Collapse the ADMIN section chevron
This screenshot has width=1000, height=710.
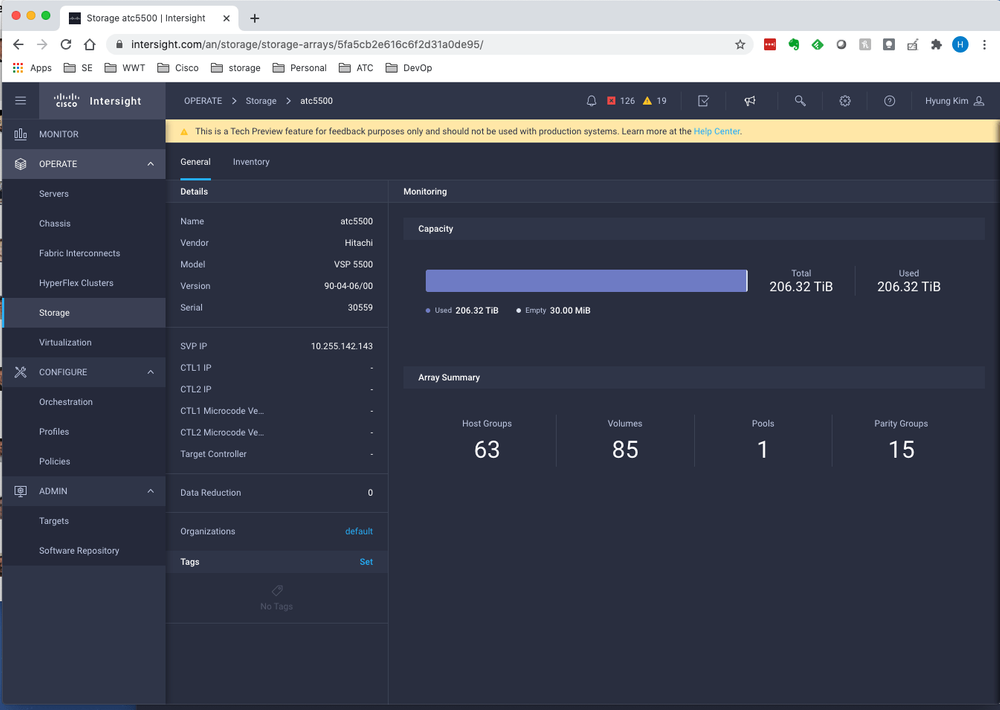[150, 491]
